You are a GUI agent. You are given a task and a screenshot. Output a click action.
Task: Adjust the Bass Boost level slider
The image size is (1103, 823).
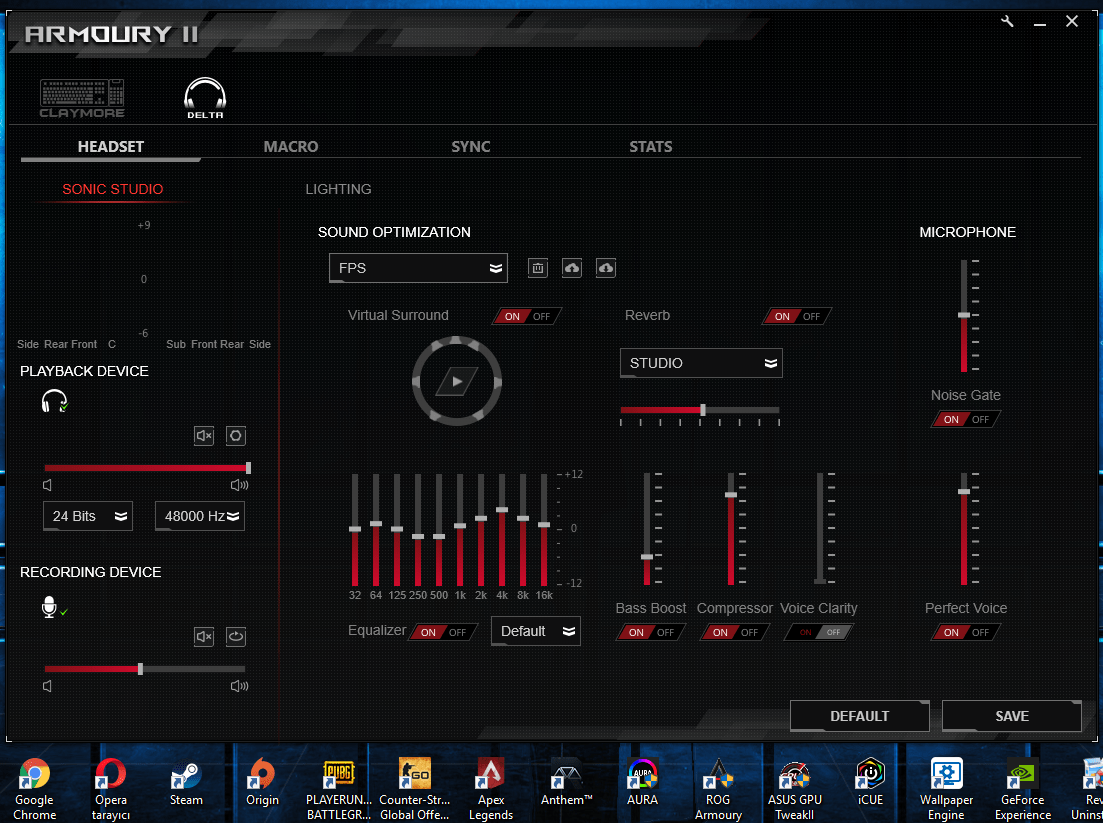[647, 529]
